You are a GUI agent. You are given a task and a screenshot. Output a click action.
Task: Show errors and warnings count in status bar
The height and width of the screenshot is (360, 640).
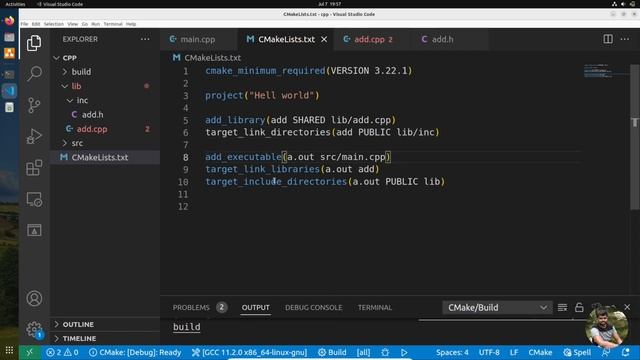click(x=62, y=353)
